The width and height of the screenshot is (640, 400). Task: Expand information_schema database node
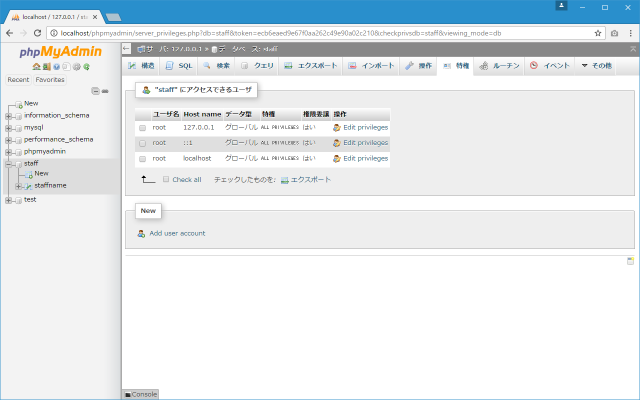[x=8, y=116]
